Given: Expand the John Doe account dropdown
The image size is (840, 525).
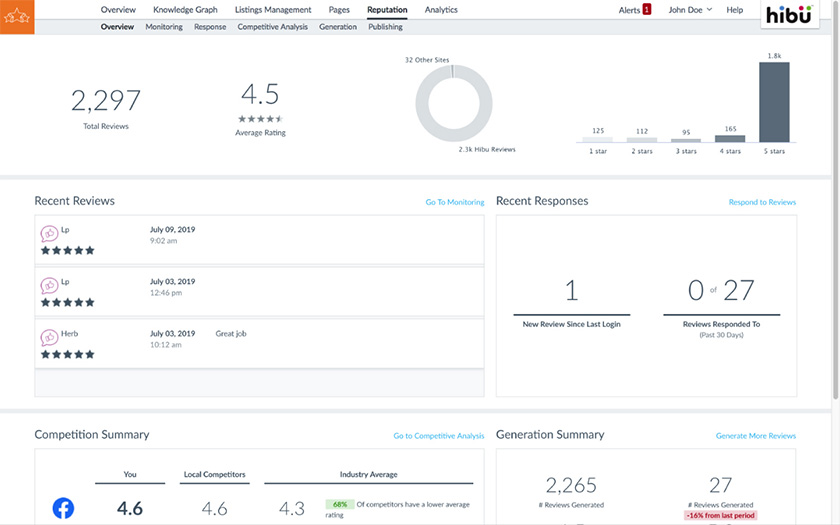Looking at the screenshot, I should point(690,10).
